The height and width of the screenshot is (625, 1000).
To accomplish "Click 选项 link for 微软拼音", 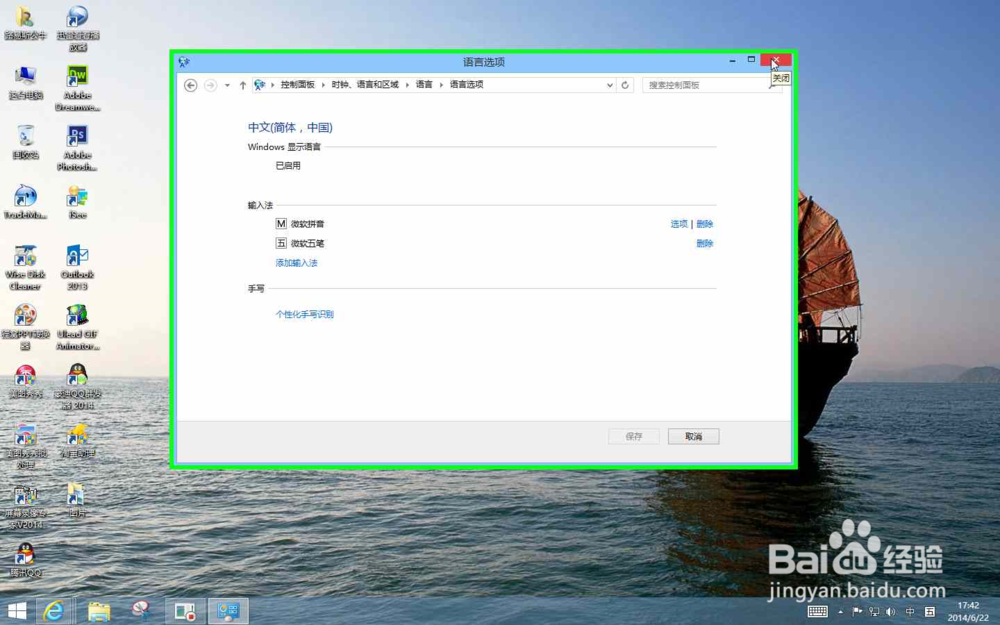I will (x=678, y=224).
